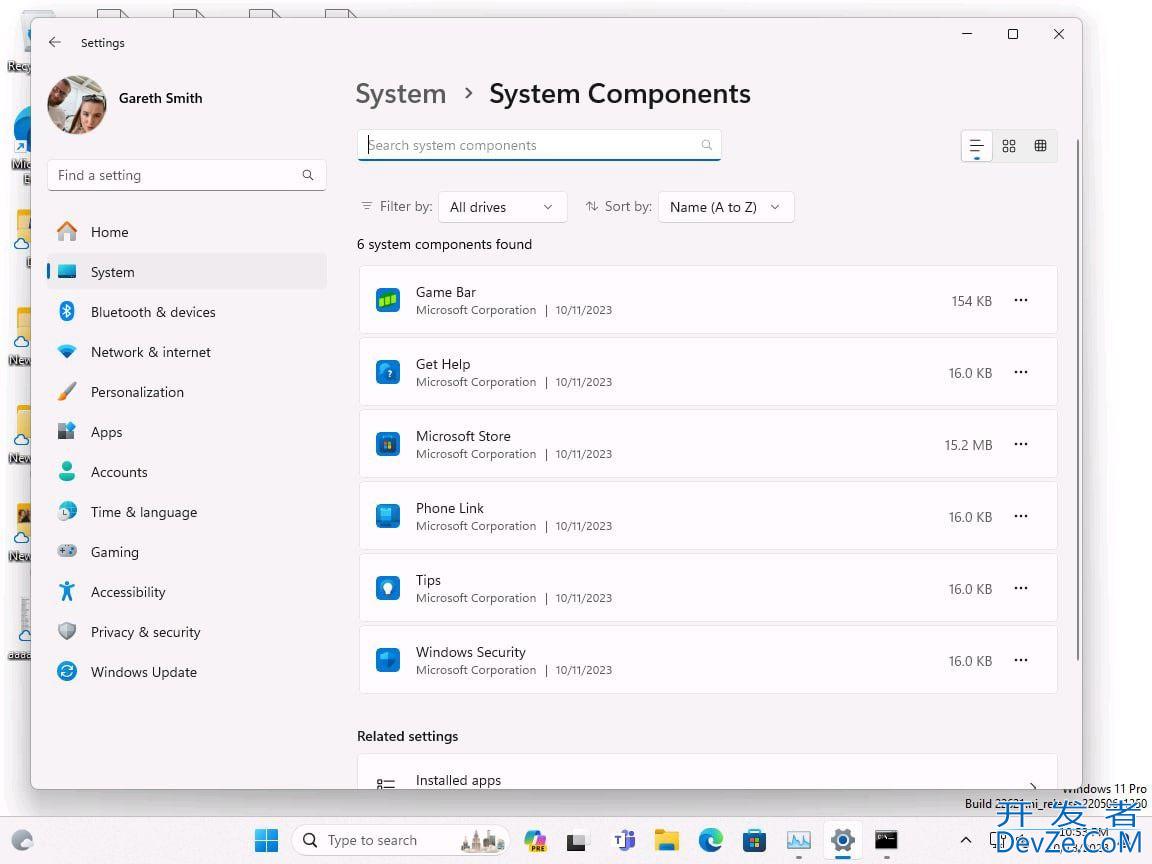This screenshot has width=1152, height=864.
Task: Expand the All drives filter dropdown
Action: tap(503, 207)
